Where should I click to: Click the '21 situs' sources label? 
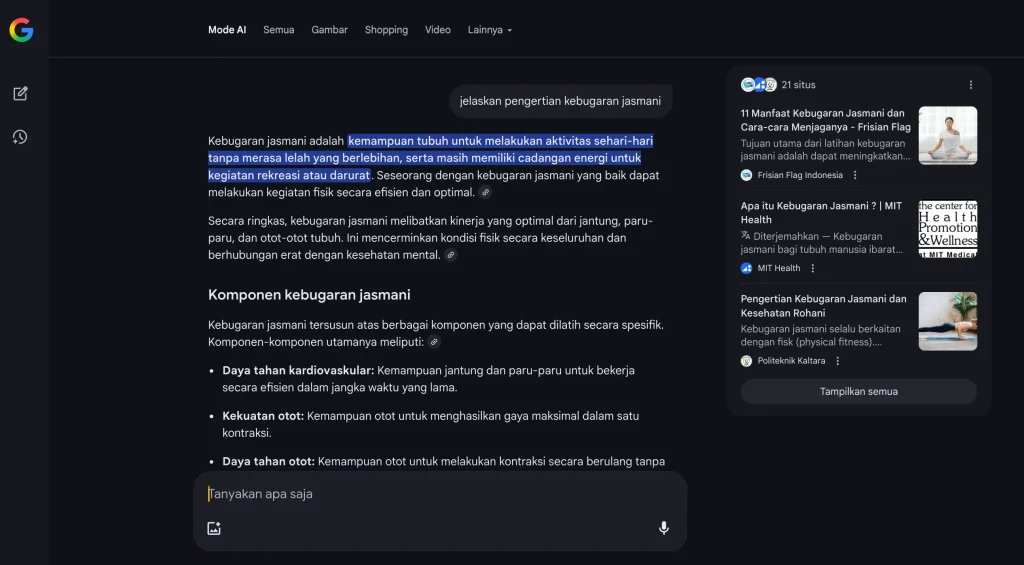798,85
